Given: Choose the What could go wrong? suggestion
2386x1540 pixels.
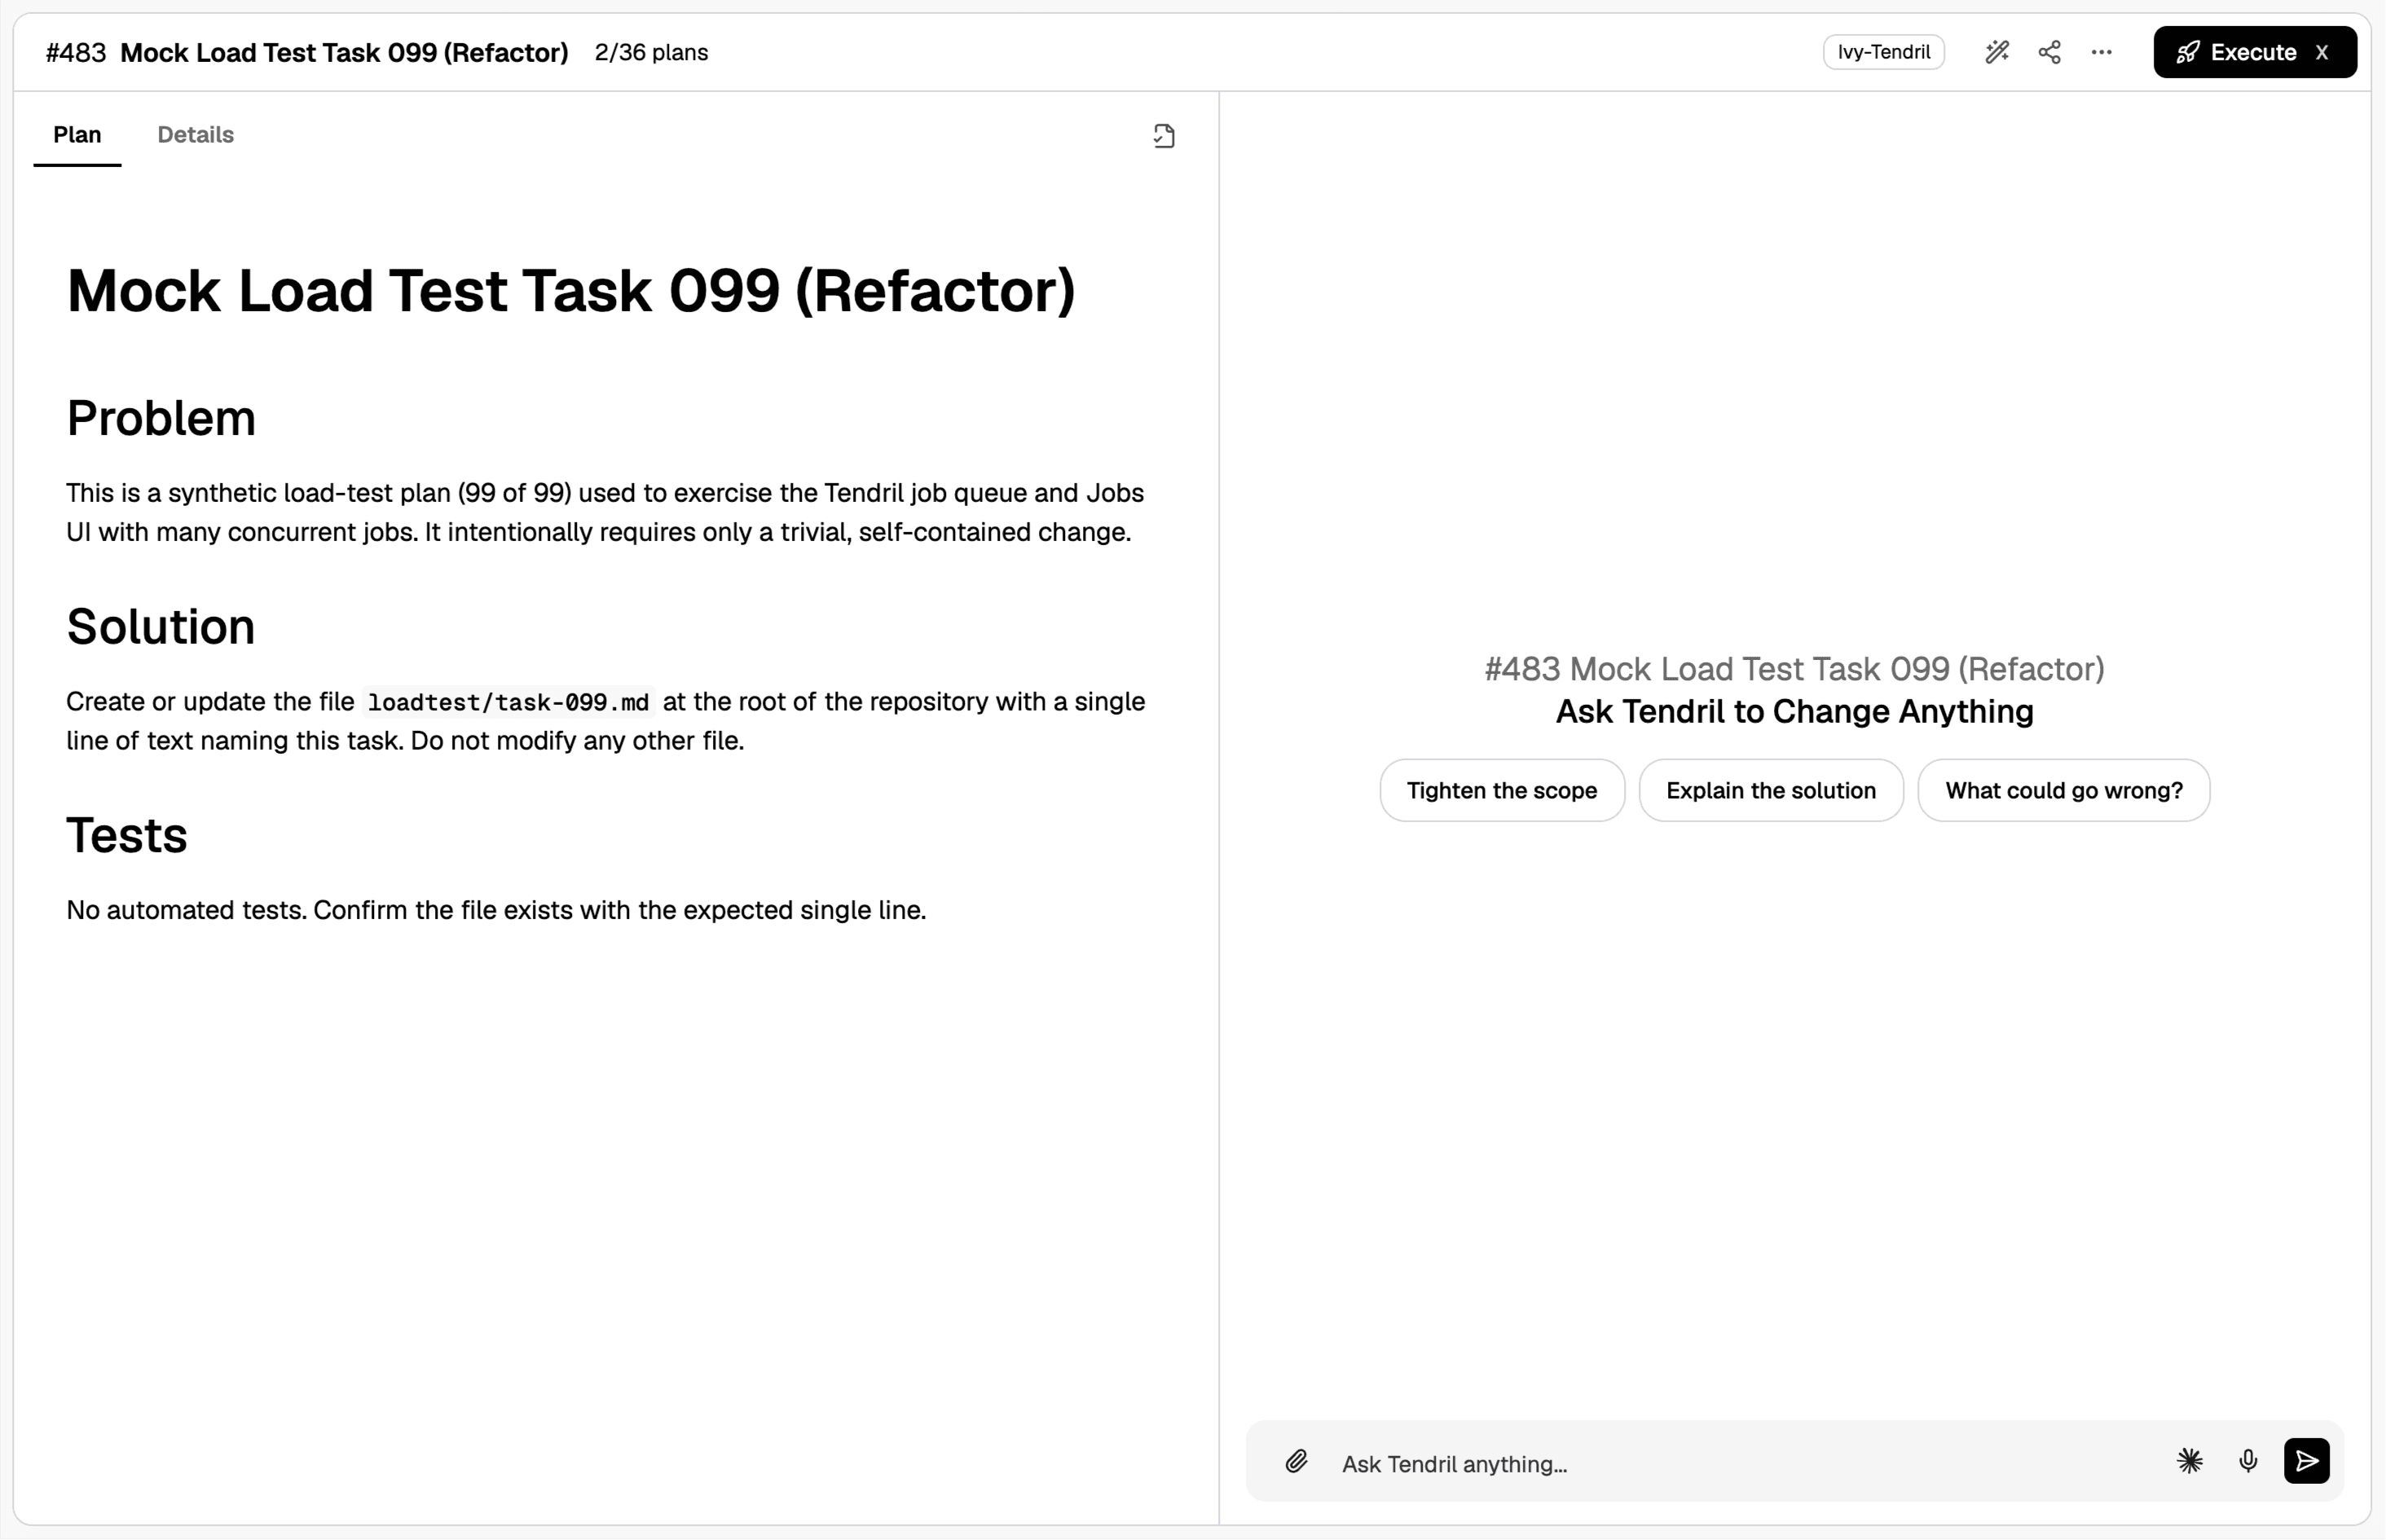Looking at the screenshot, I should coord(2064,790).
